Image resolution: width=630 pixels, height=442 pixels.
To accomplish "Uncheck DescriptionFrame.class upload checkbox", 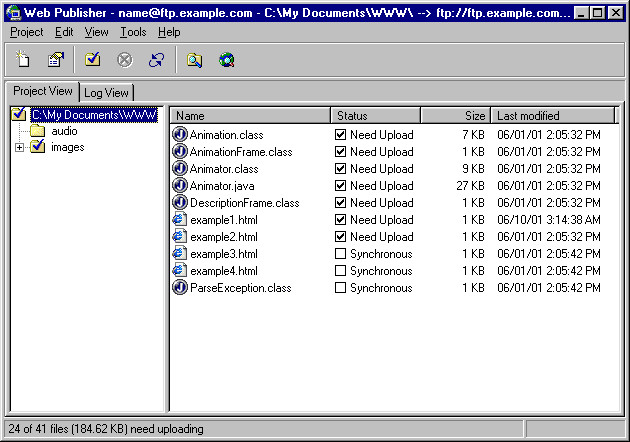I will point(340,203).
